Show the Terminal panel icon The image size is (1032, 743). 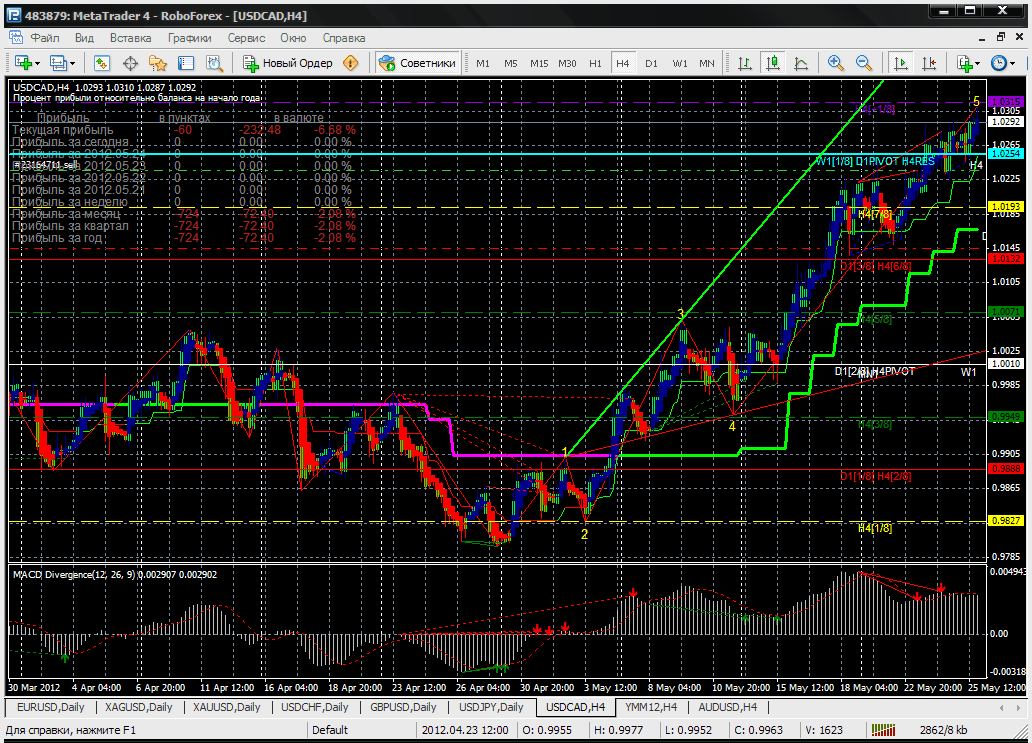tap(186, 63)
